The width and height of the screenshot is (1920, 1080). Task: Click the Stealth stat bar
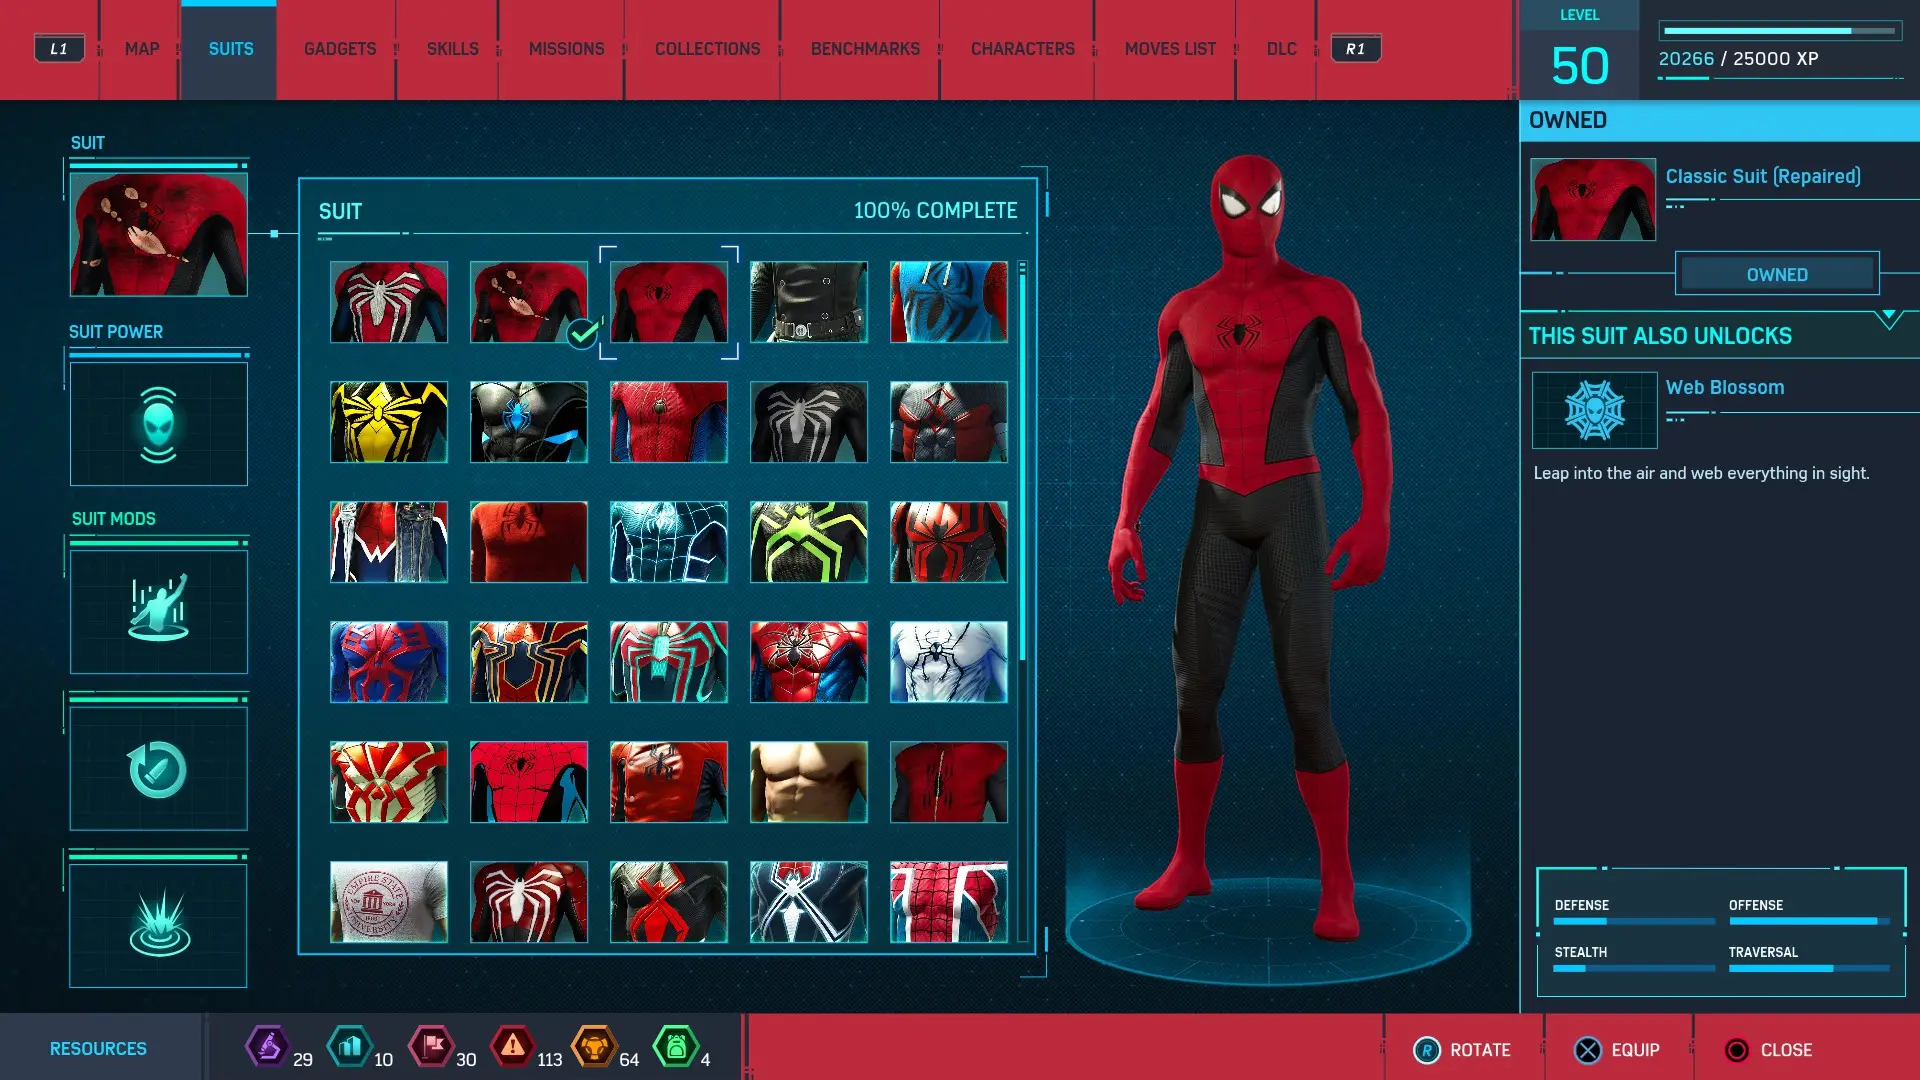pyautogui.click(x=1634, y=968)
